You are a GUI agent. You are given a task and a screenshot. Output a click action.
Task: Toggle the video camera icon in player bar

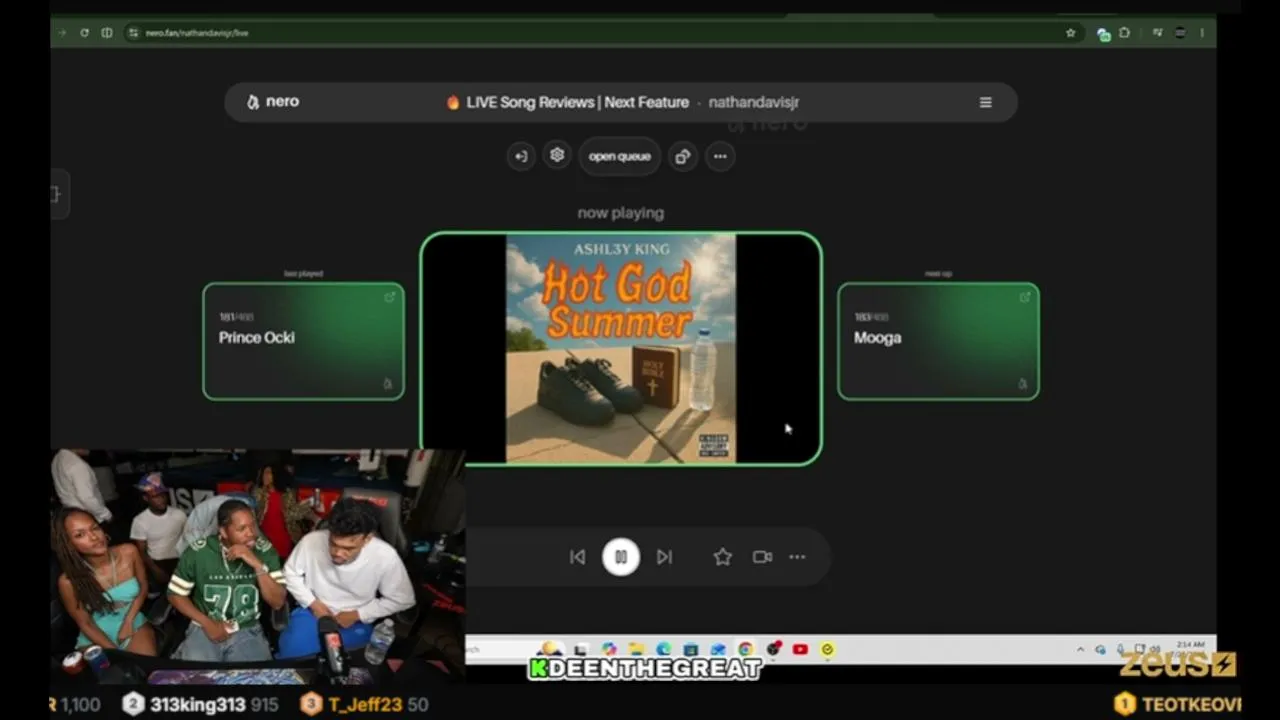pos(762,557)
